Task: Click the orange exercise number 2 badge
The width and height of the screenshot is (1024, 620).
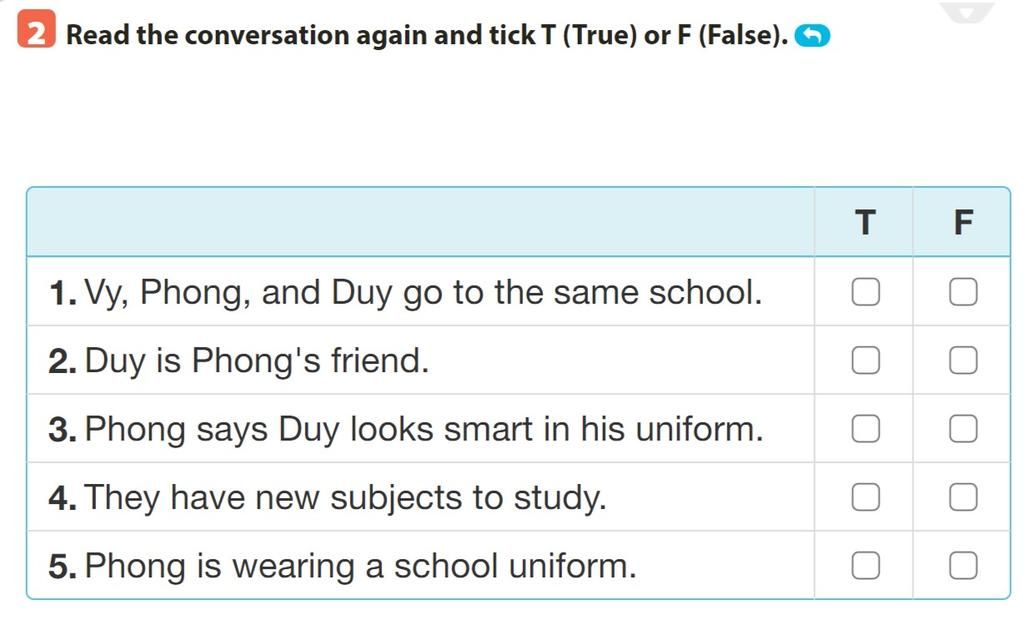Action: [36, 29]
